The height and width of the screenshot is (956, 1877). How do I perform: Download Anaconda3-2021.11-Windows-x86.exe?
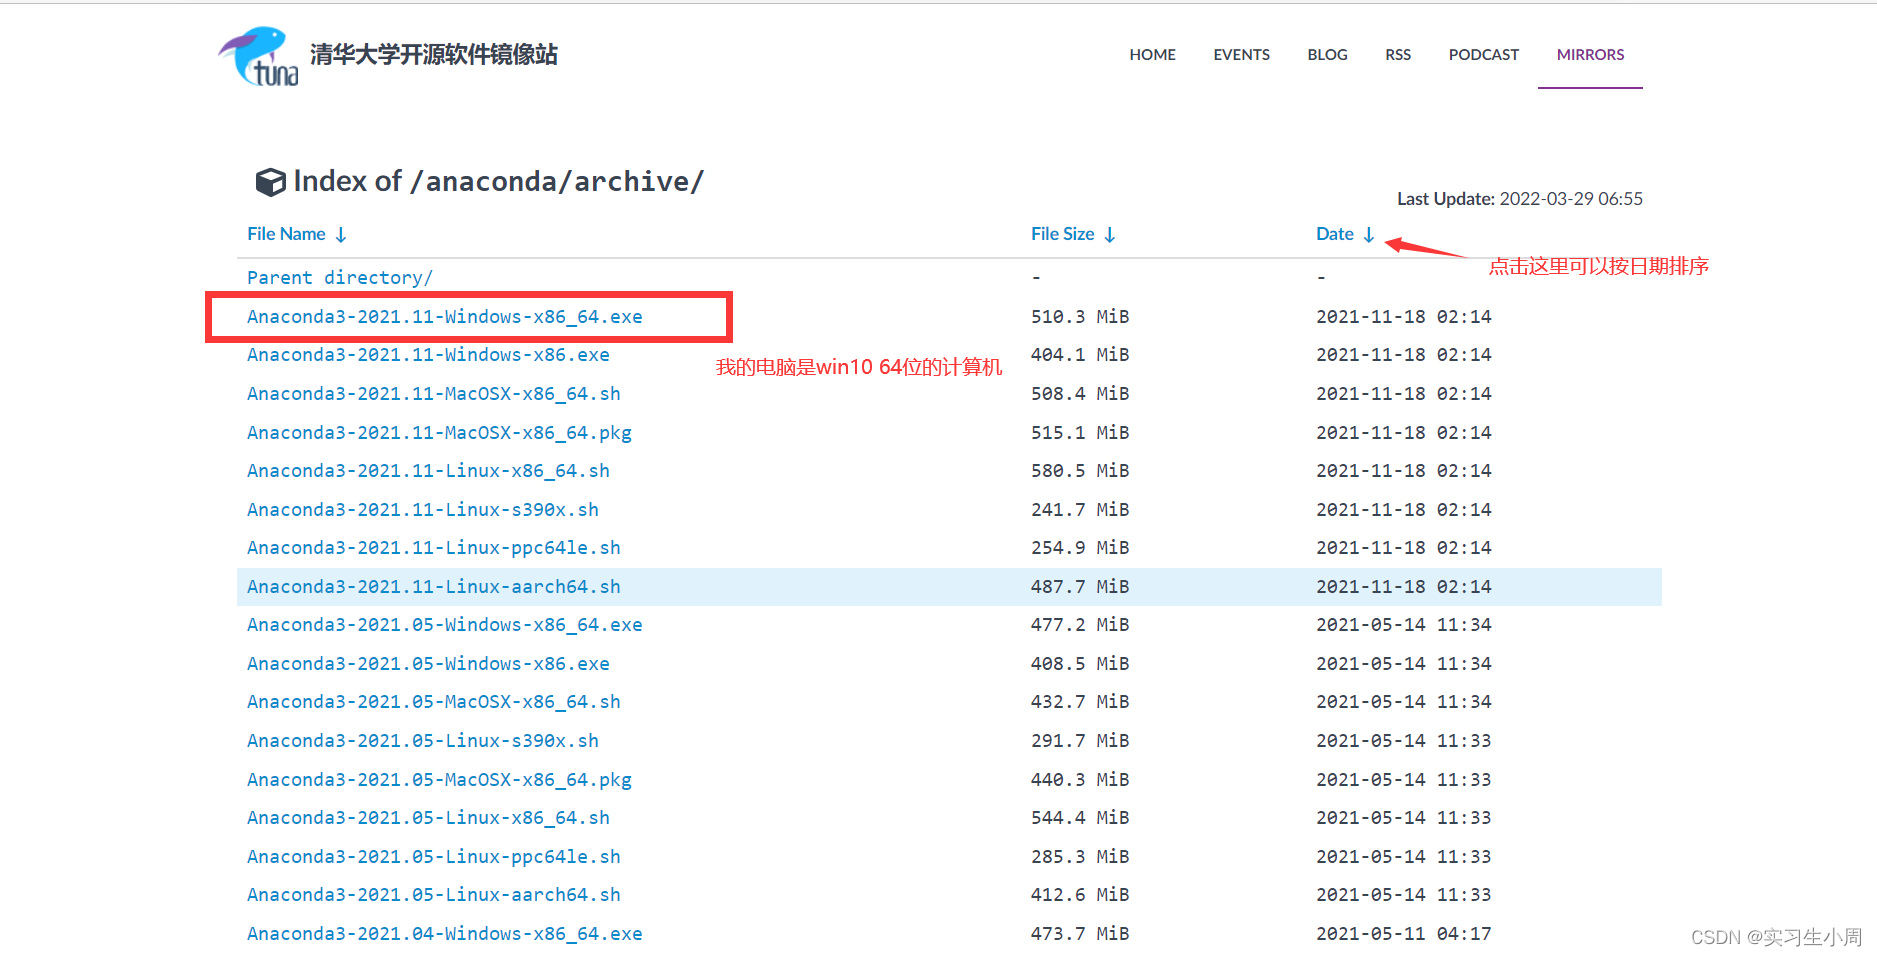428,355
